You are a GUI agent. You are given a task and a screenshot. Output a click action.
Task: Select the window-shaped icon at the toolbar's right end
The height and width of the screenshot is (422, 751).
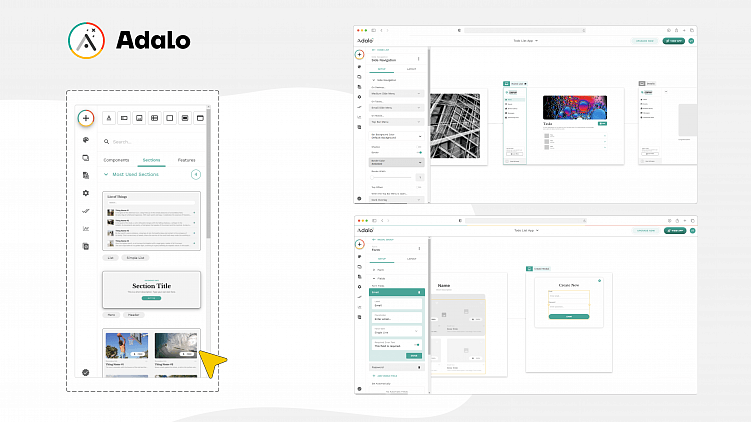pos(200,118)
